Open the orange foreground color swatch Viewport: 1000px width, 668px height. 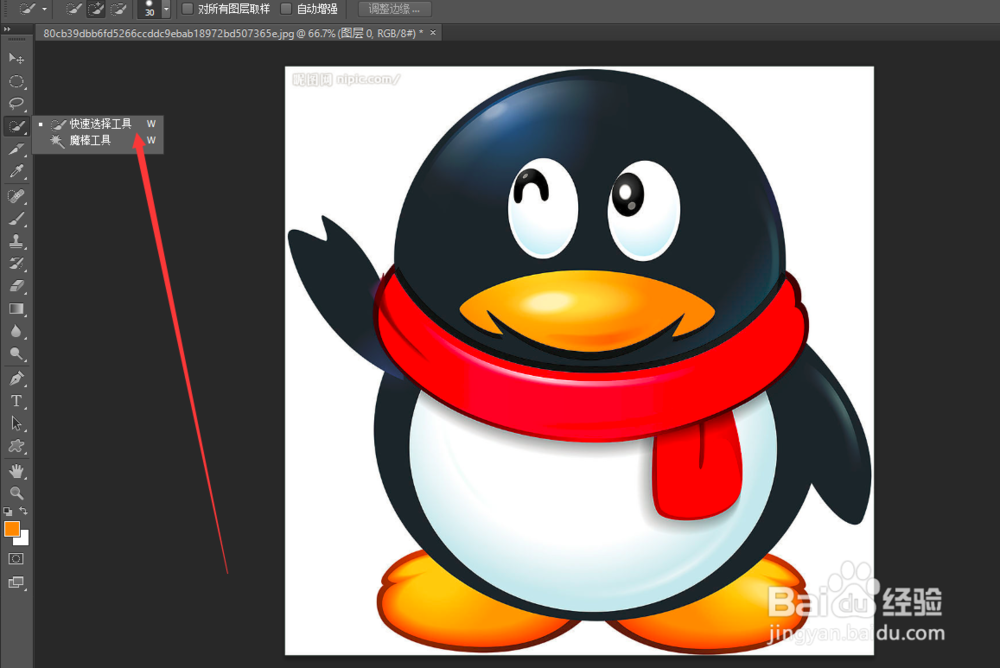(x=11, y=528)
